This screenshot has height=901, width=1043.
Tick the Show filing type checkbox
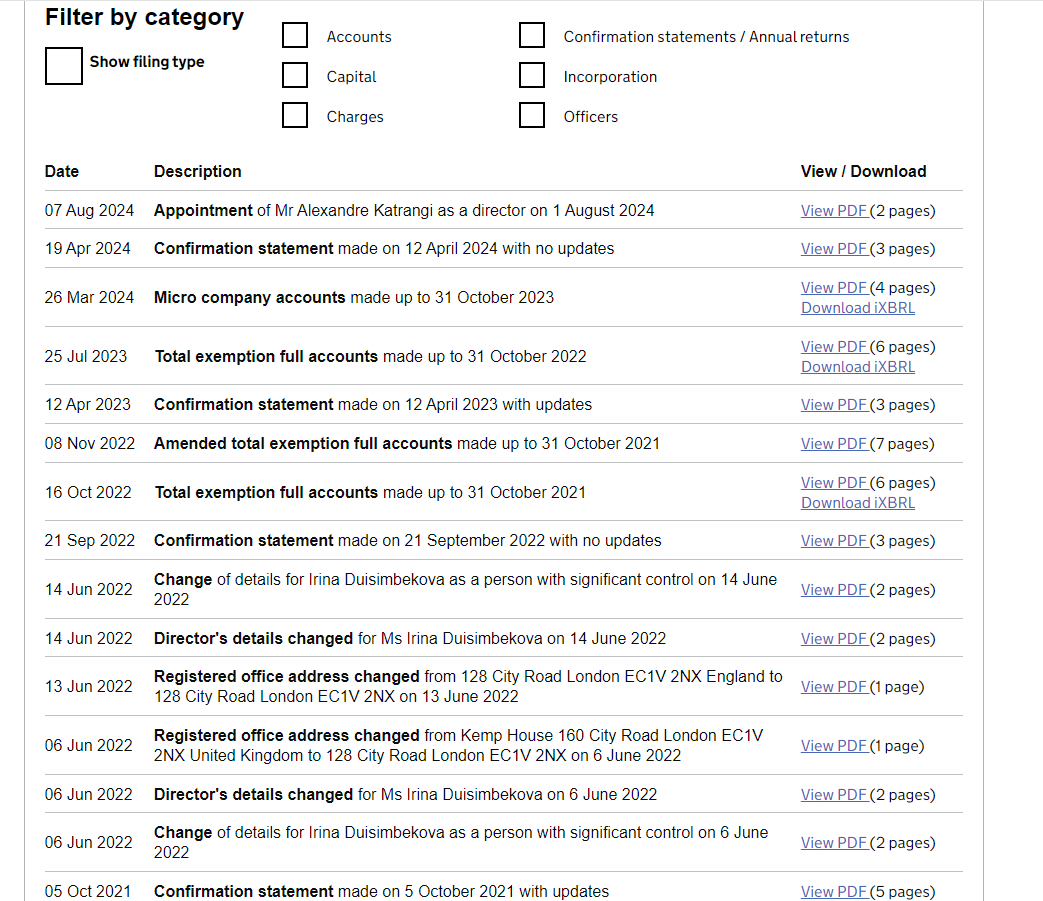point(64,66)
